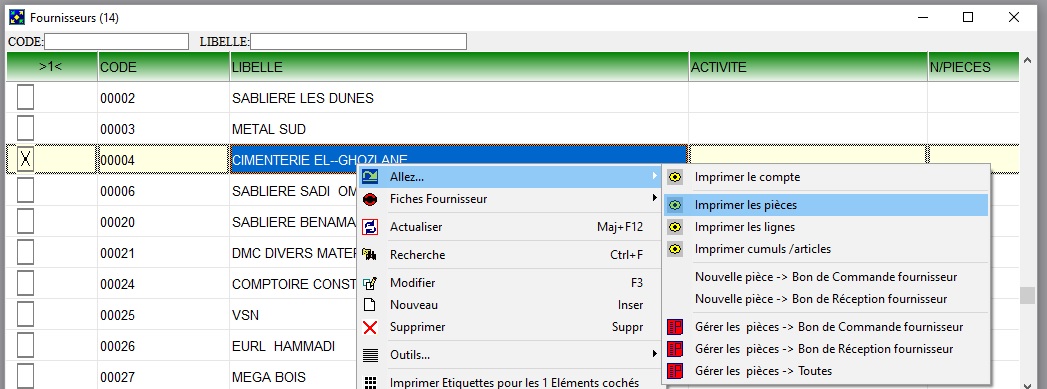Check the box for code 00020
The width and height of the screenshot is (1047, 389).
point(25,222)
